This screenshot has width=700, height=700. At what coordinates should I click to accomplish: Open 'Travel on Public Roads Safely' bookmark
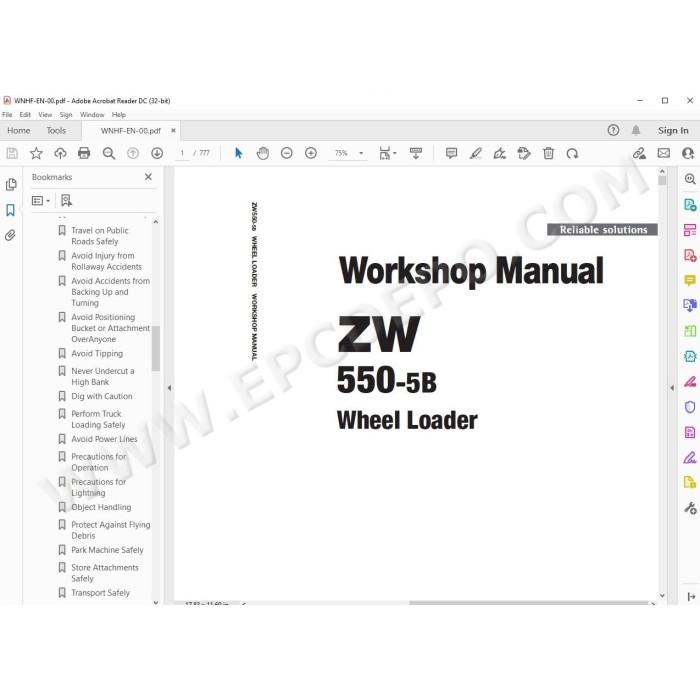(100, 236)
